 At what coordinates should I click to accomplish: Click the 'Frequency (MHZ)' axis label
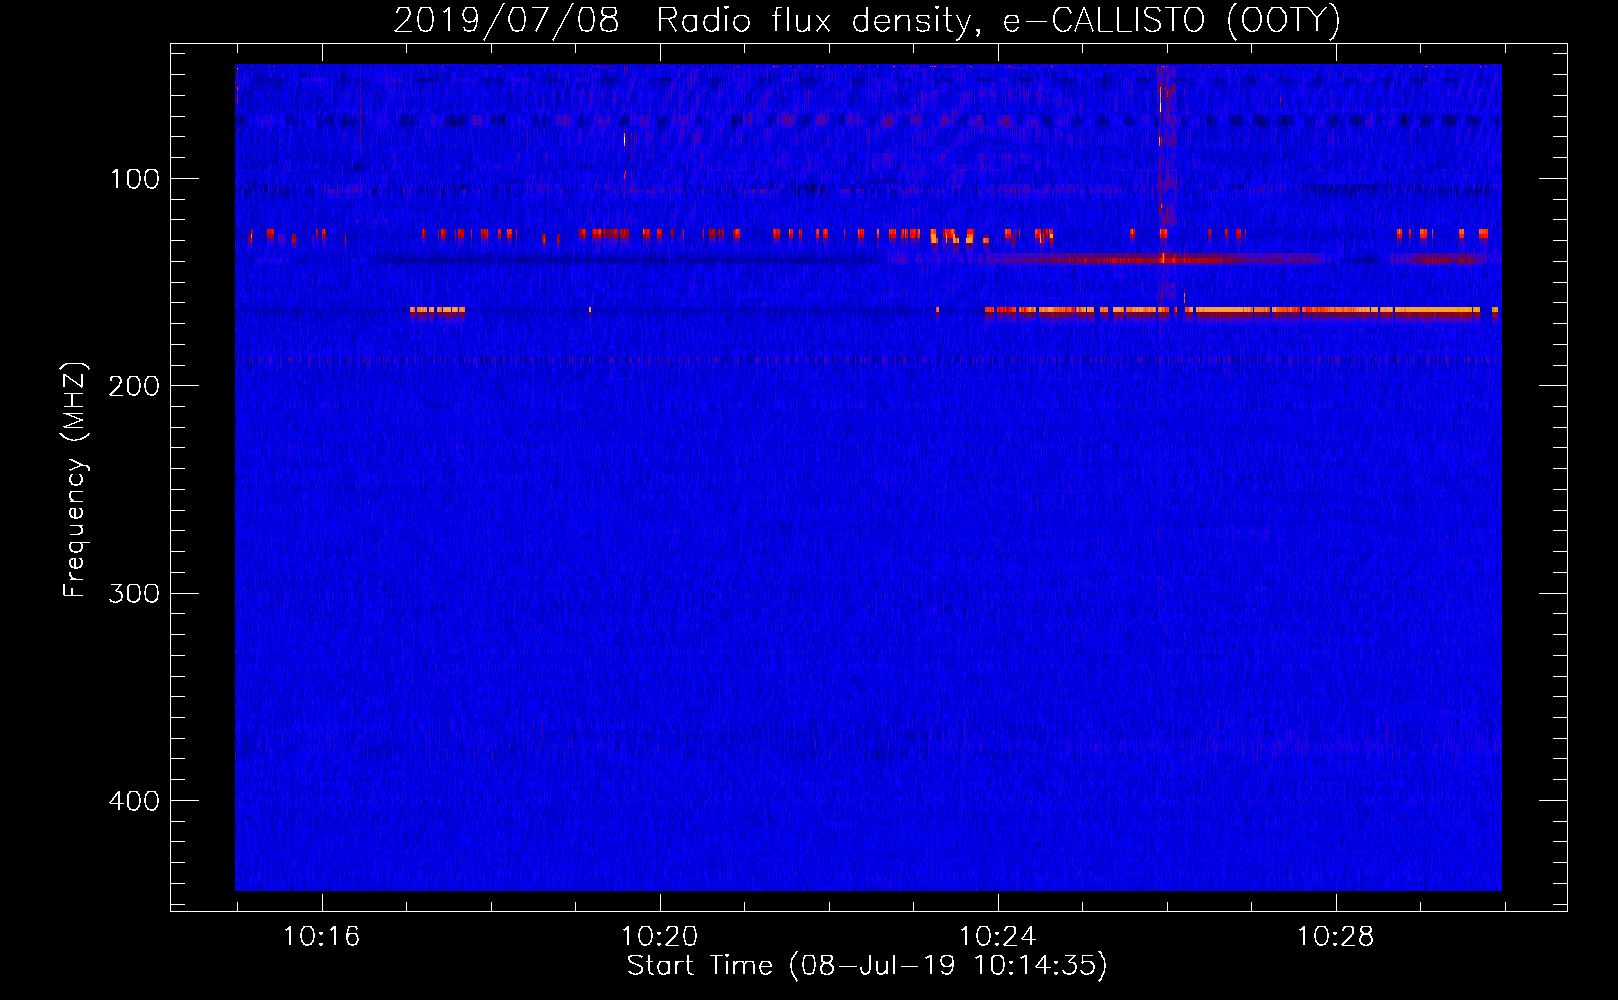(x=75, y=480)
